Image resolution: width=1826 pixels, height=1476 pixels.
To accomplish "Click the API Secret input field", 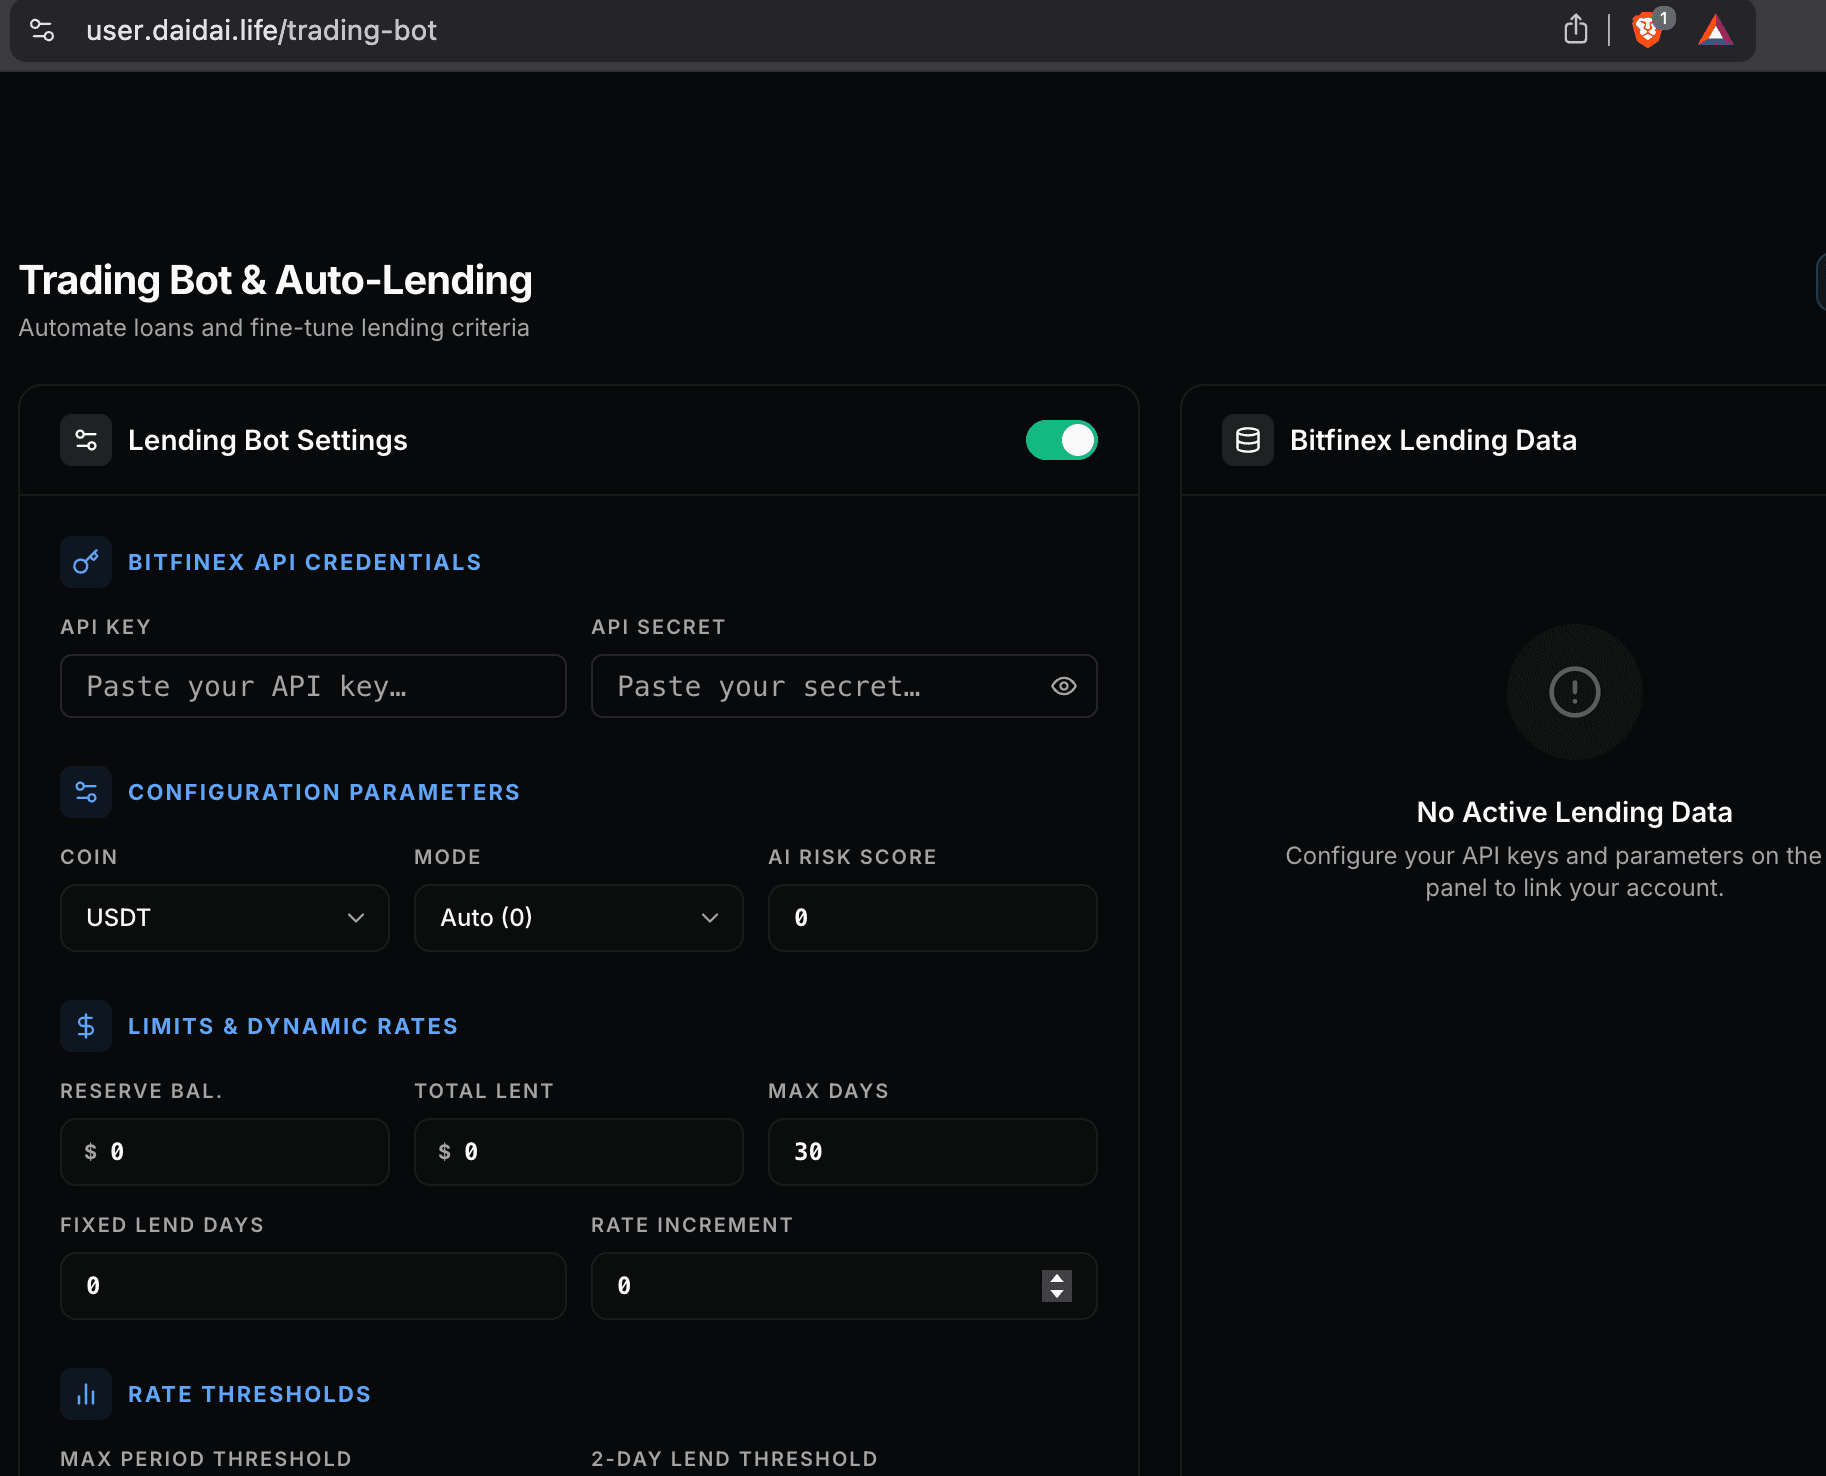I will (x=844, y=686).
